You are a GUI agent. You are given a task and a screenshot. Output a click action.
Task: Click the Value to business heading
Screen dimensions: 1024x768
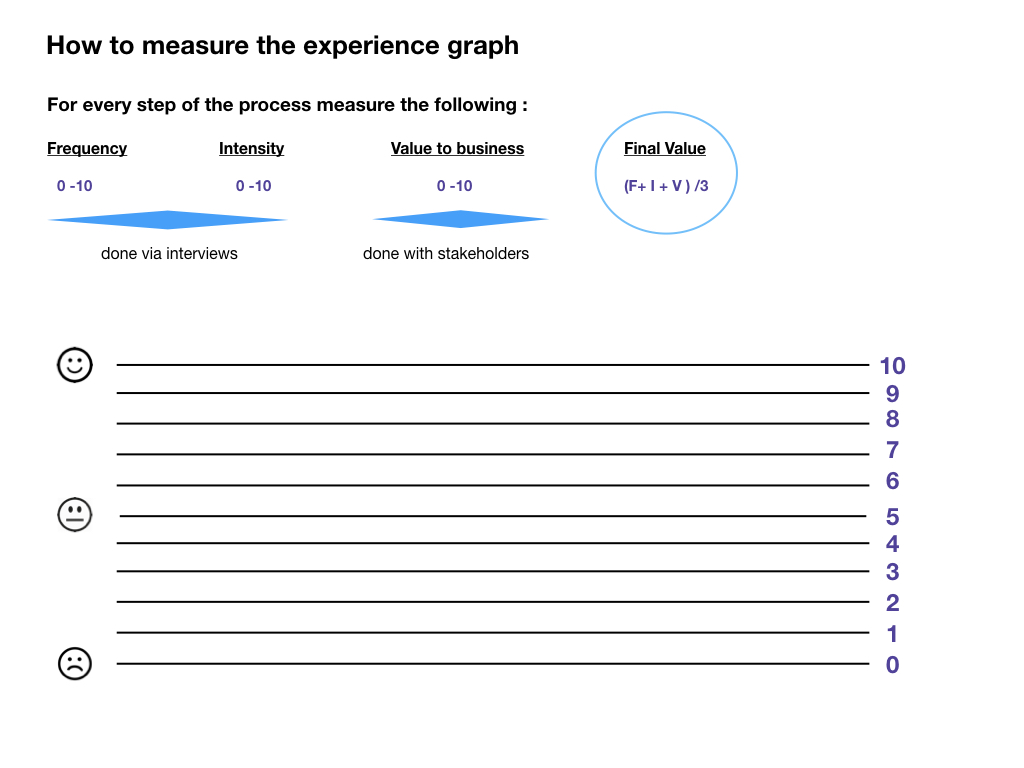(x=457, y=149)
